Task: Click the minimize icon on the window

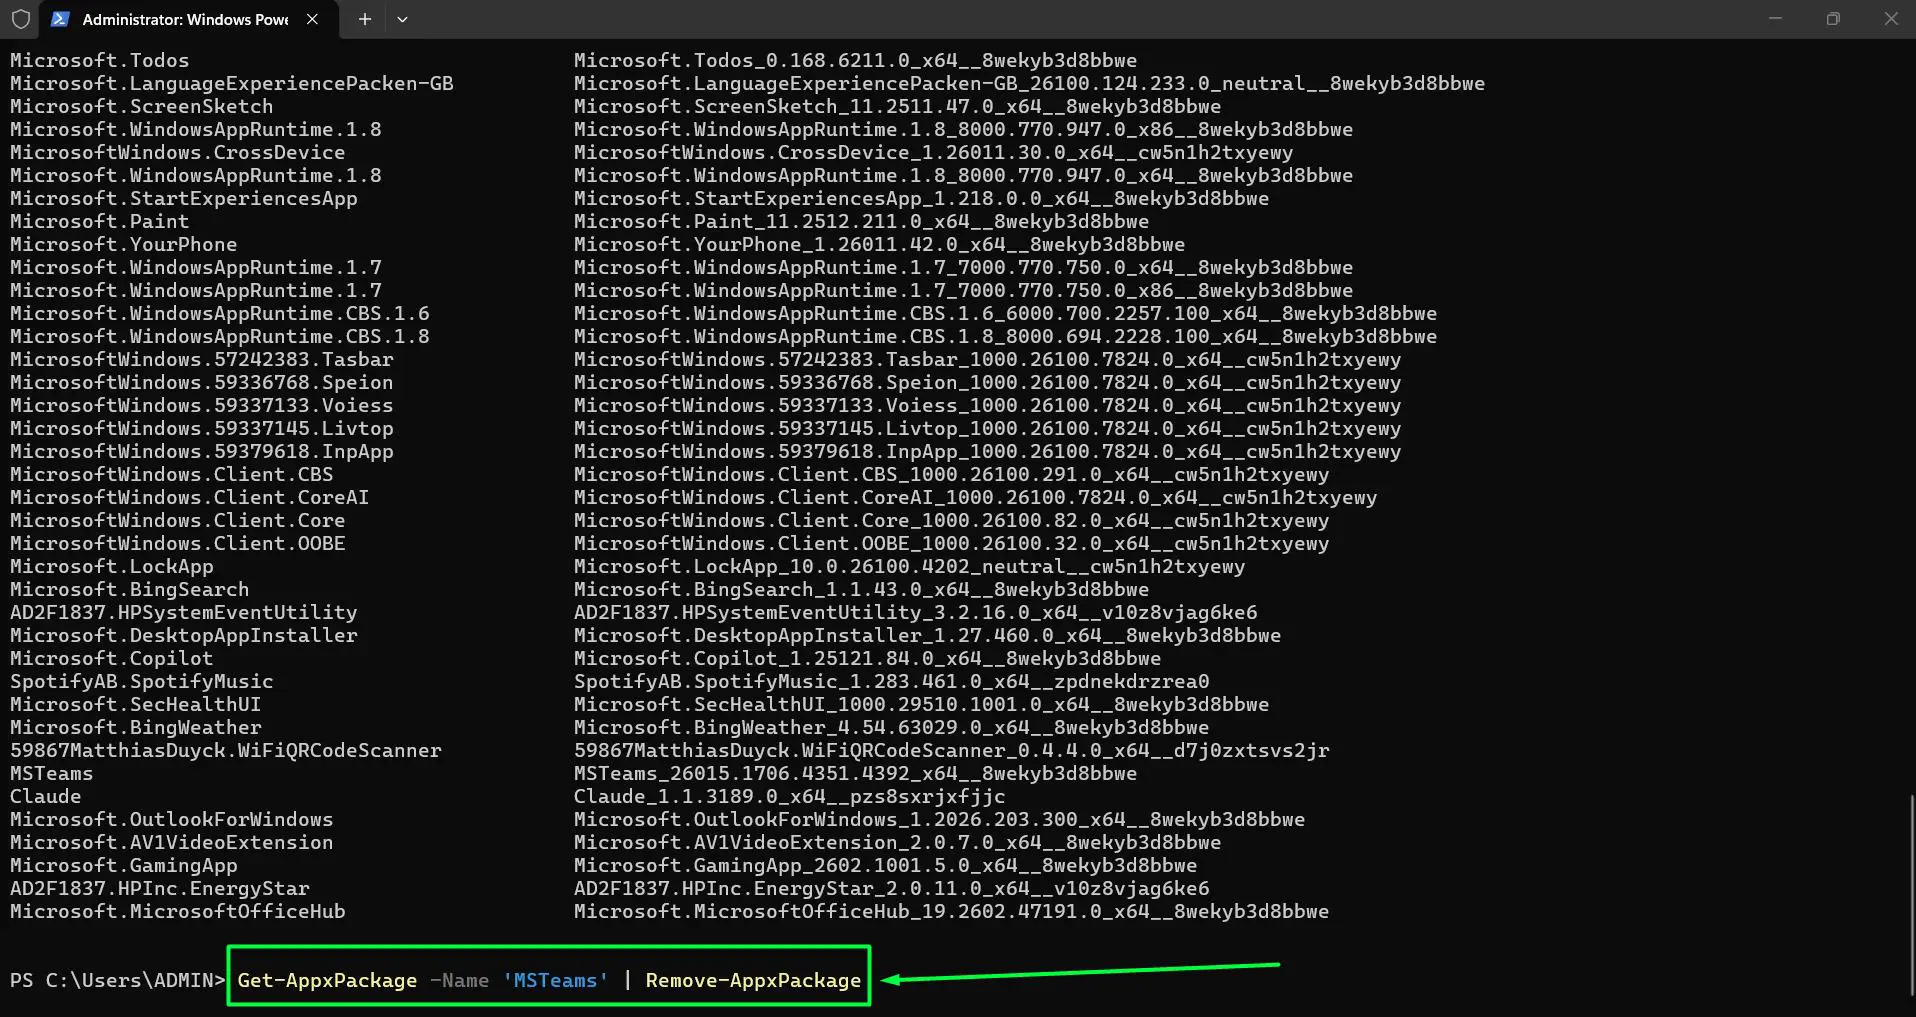Action: [x=1776, y=18]
